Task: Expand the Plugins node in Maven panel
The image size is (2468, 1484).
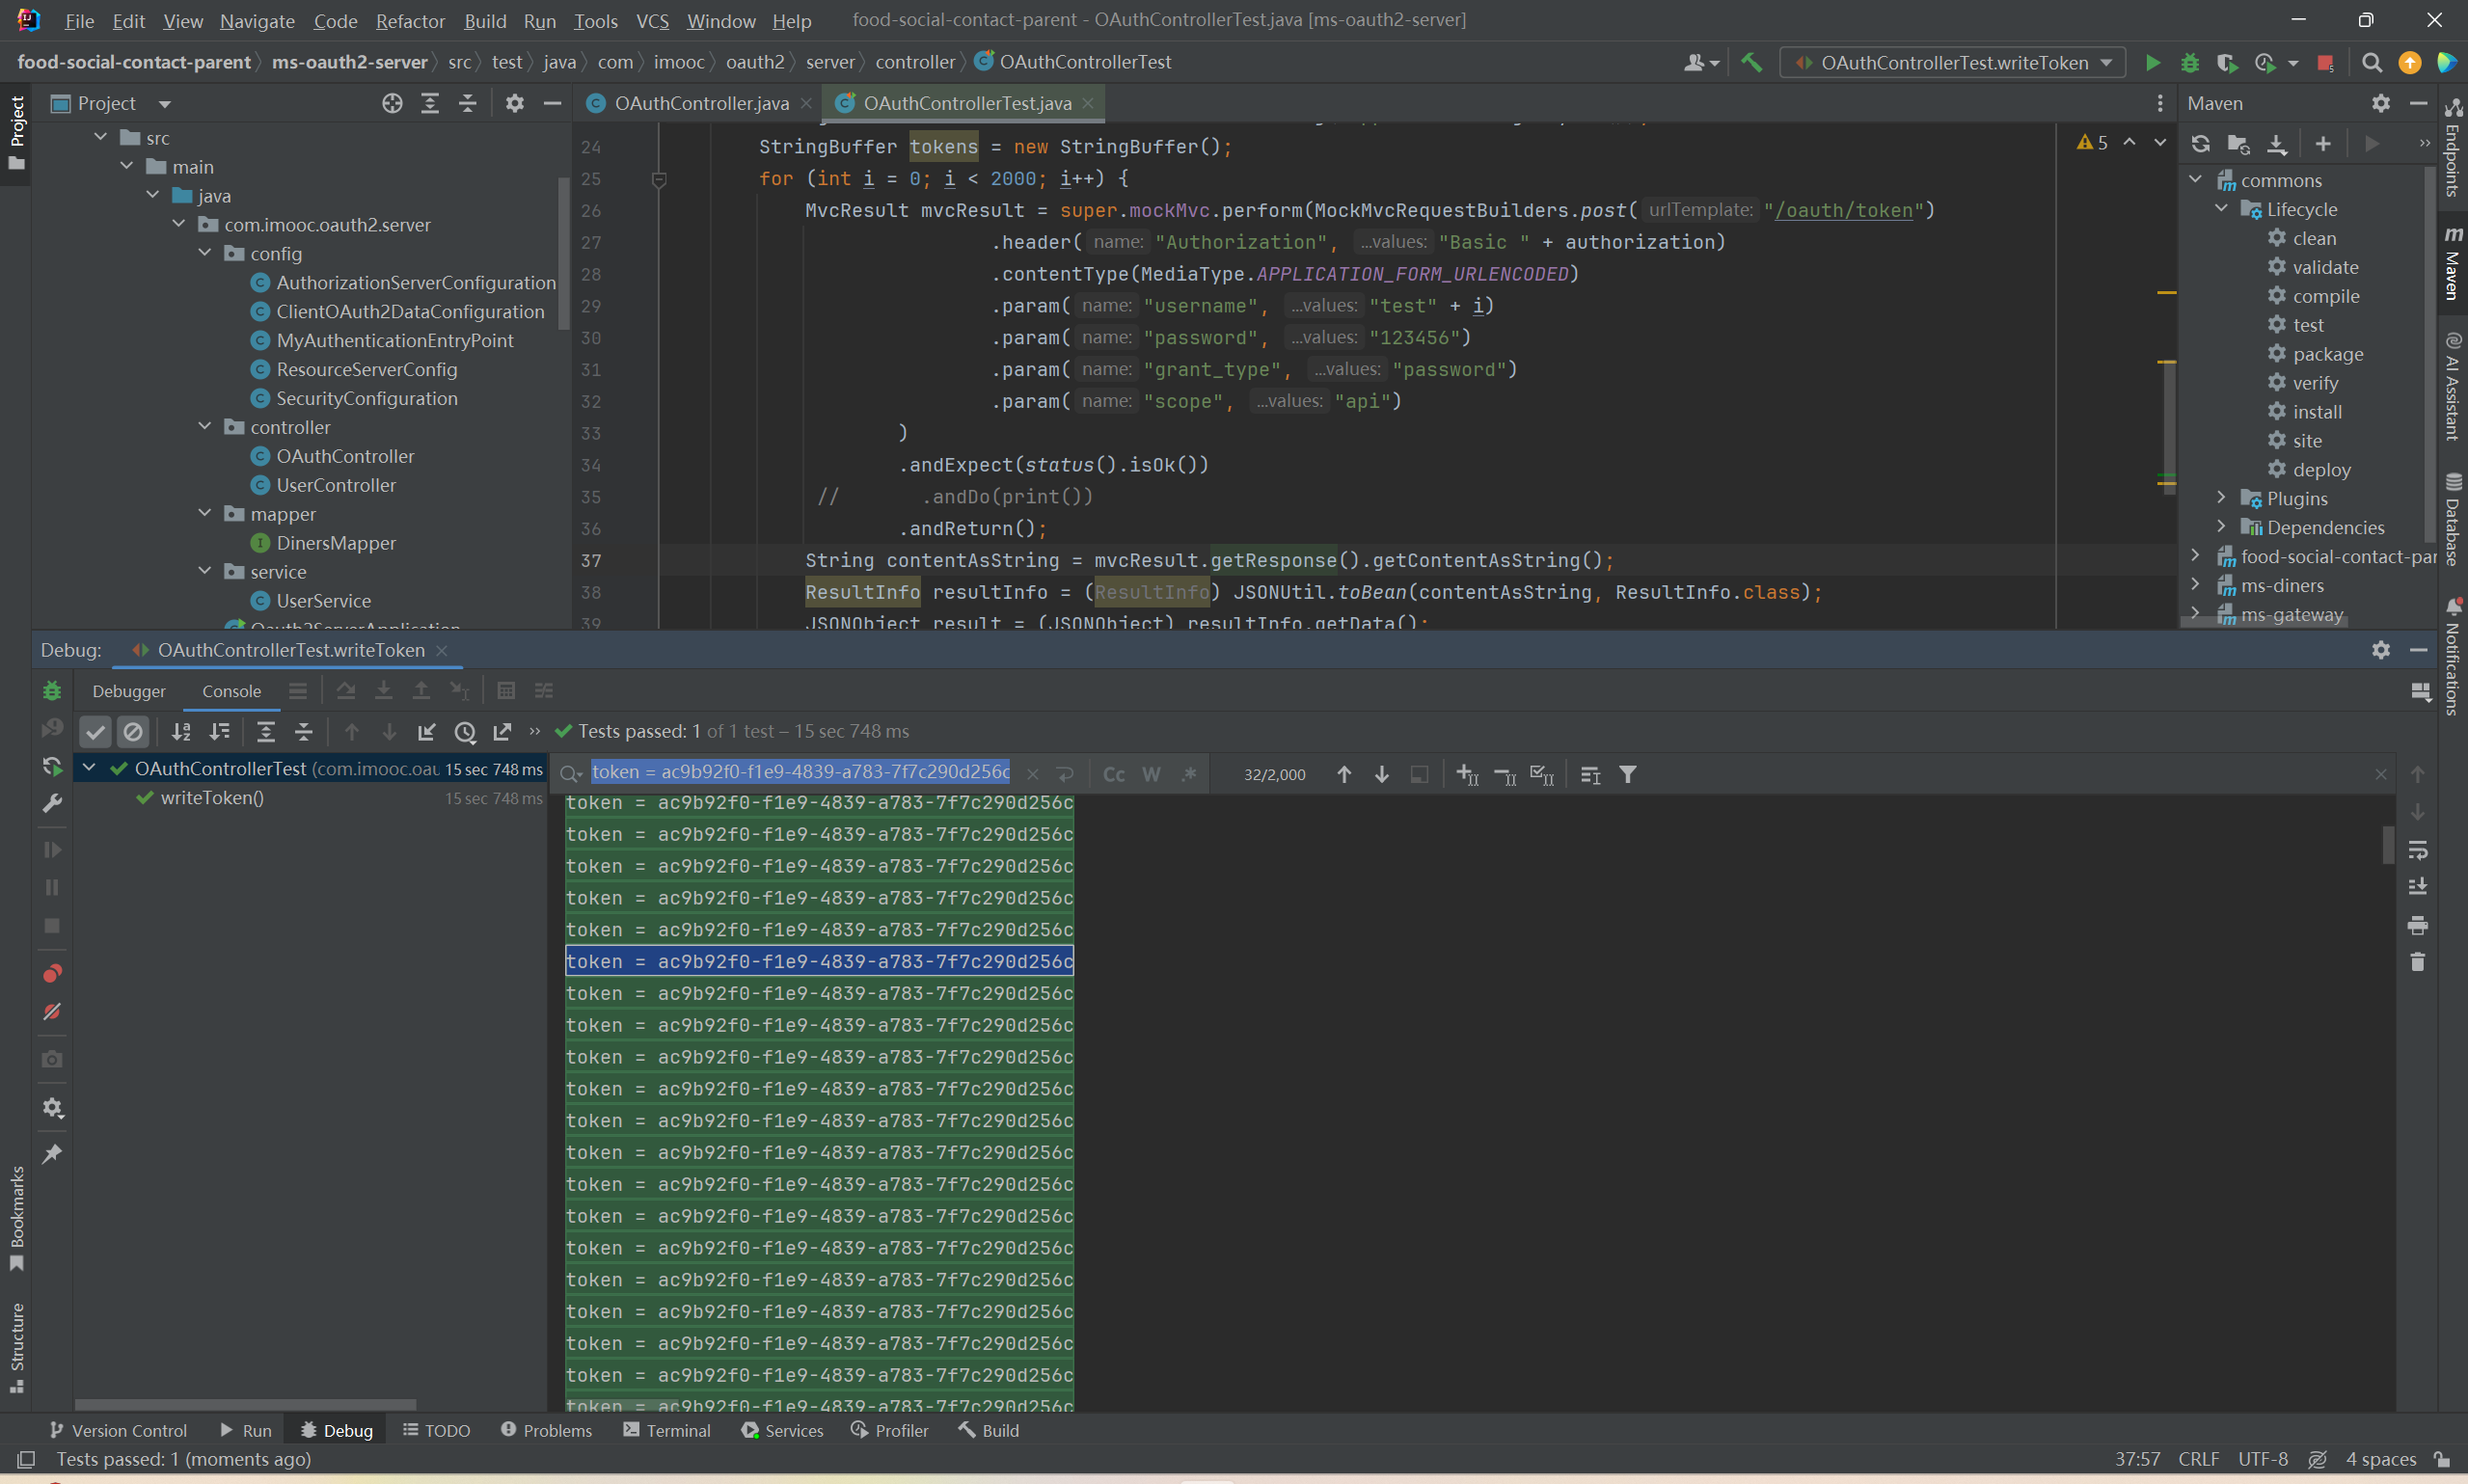Action: coord(2221,498)
